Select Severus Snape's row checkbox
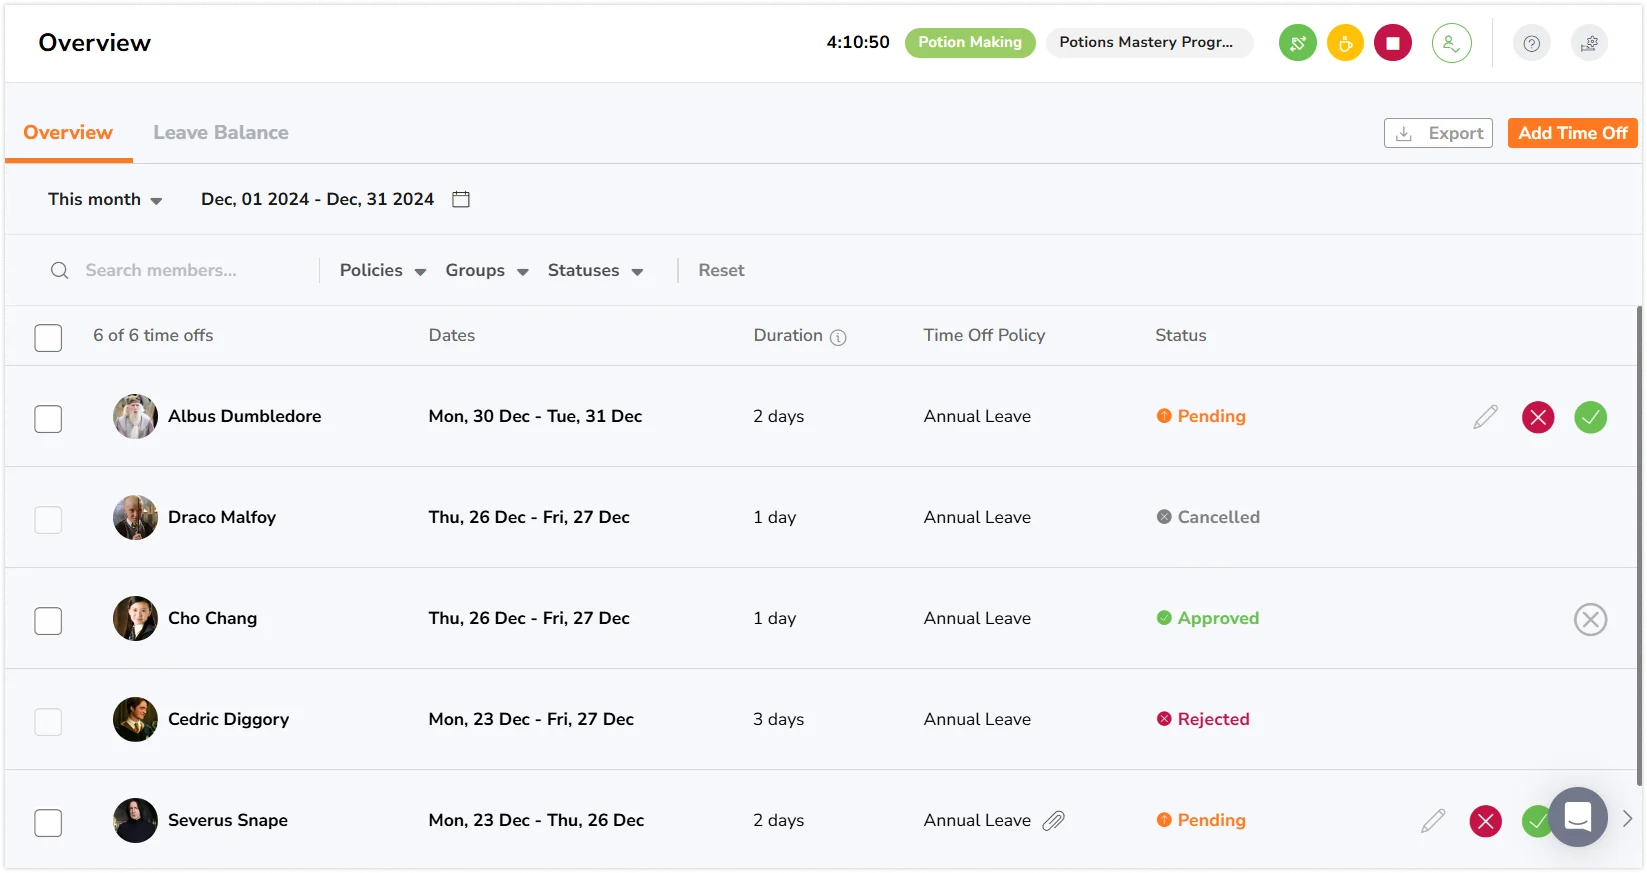The height and width of the screenshot is (873, 1647). click(48, 822)
